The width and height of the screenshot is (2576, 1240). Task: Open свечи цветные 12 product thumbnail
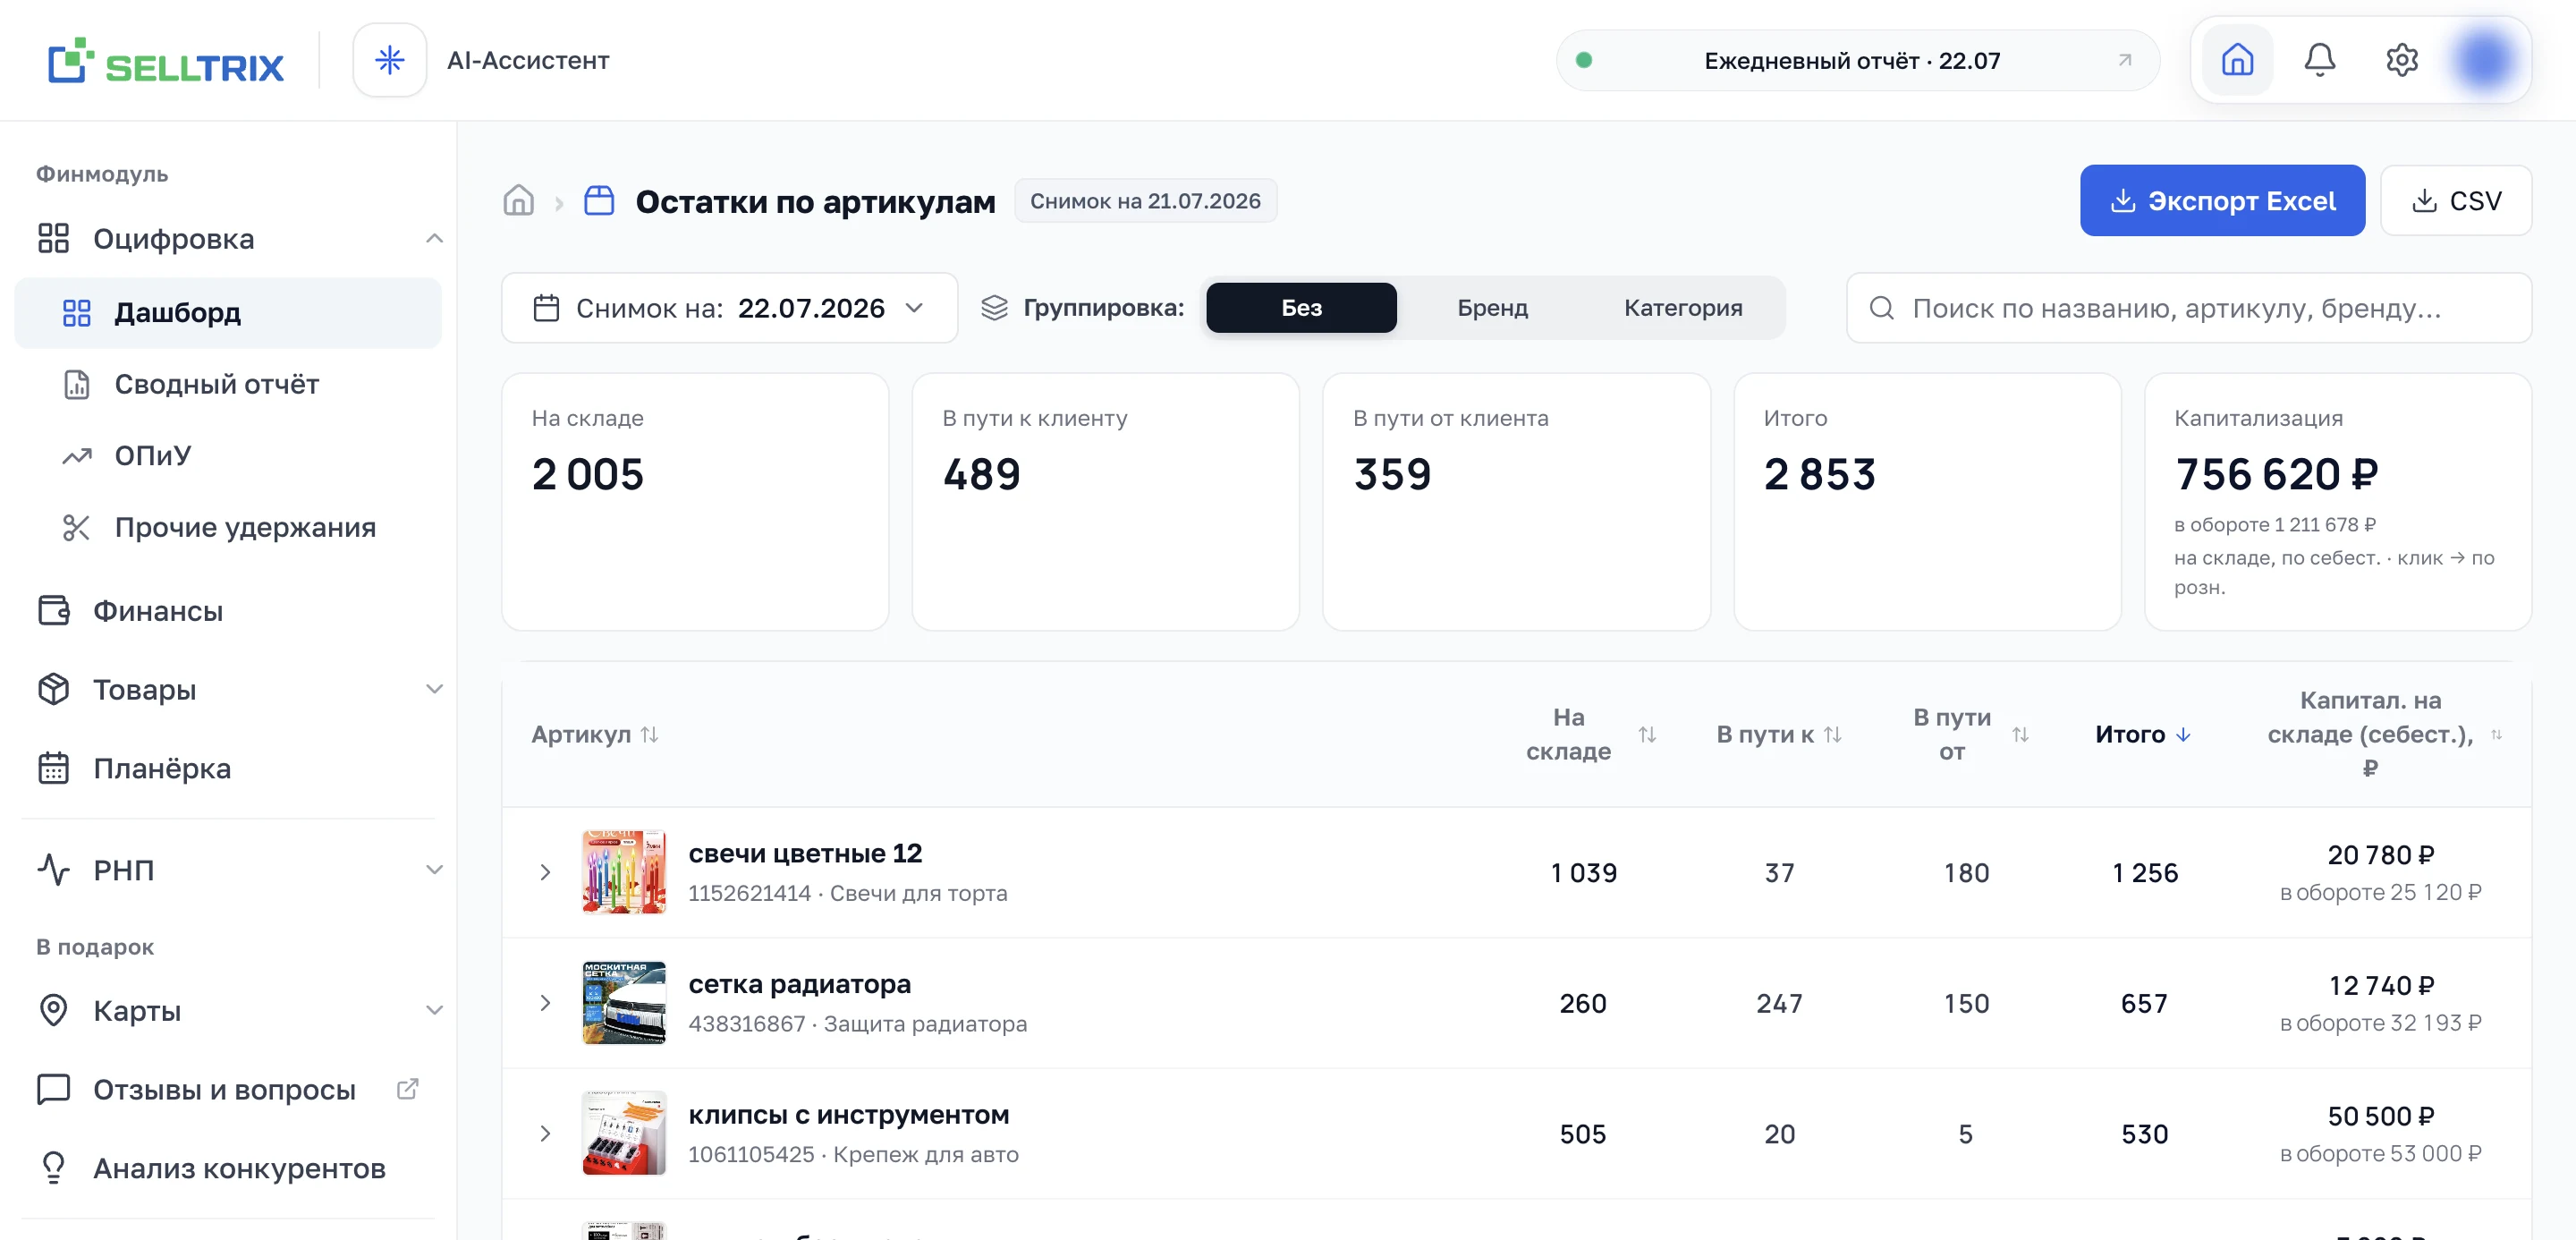click(x=624, y=872)
